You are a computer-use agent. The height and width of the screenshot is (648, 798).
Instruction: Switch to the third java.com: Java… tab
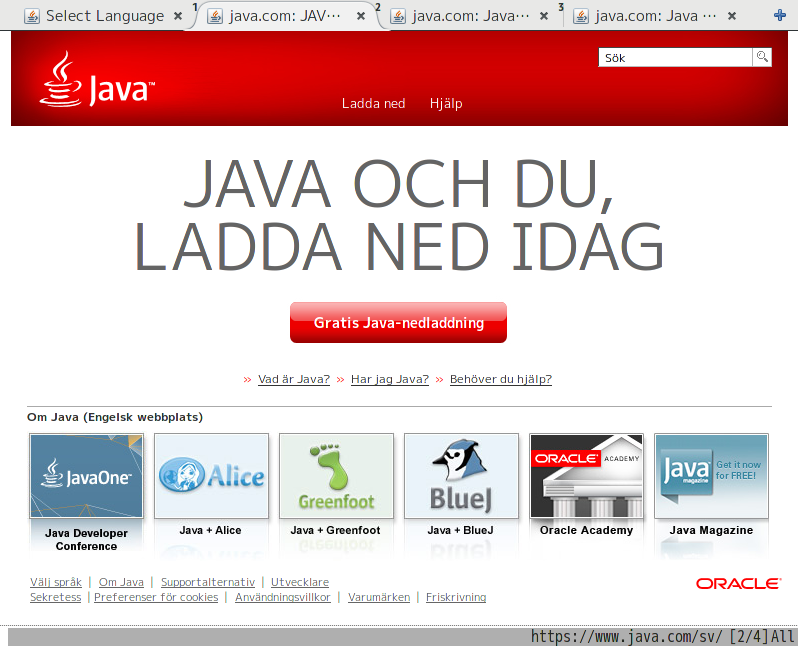470,16
